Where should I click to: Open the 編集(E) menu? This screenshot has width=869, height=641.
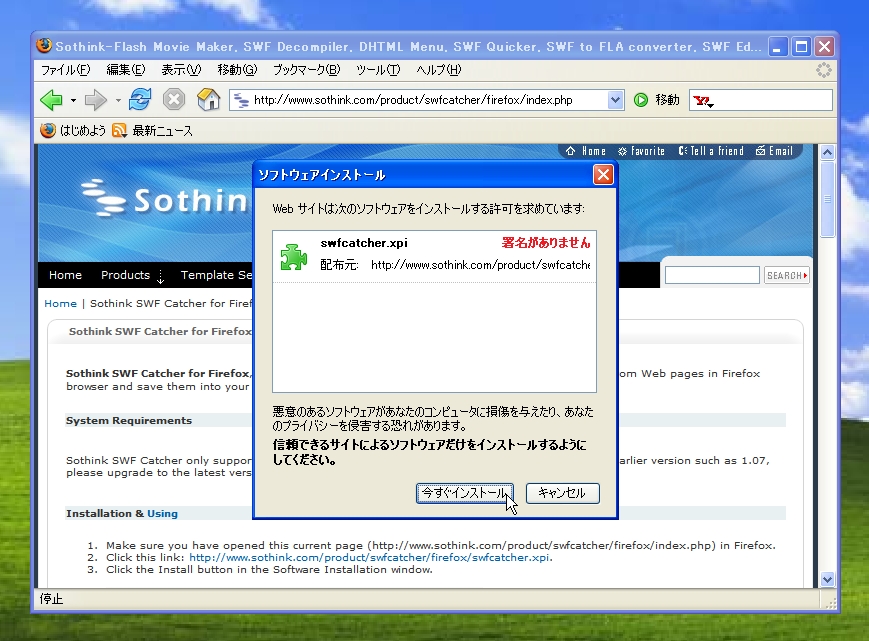(126, 70)
